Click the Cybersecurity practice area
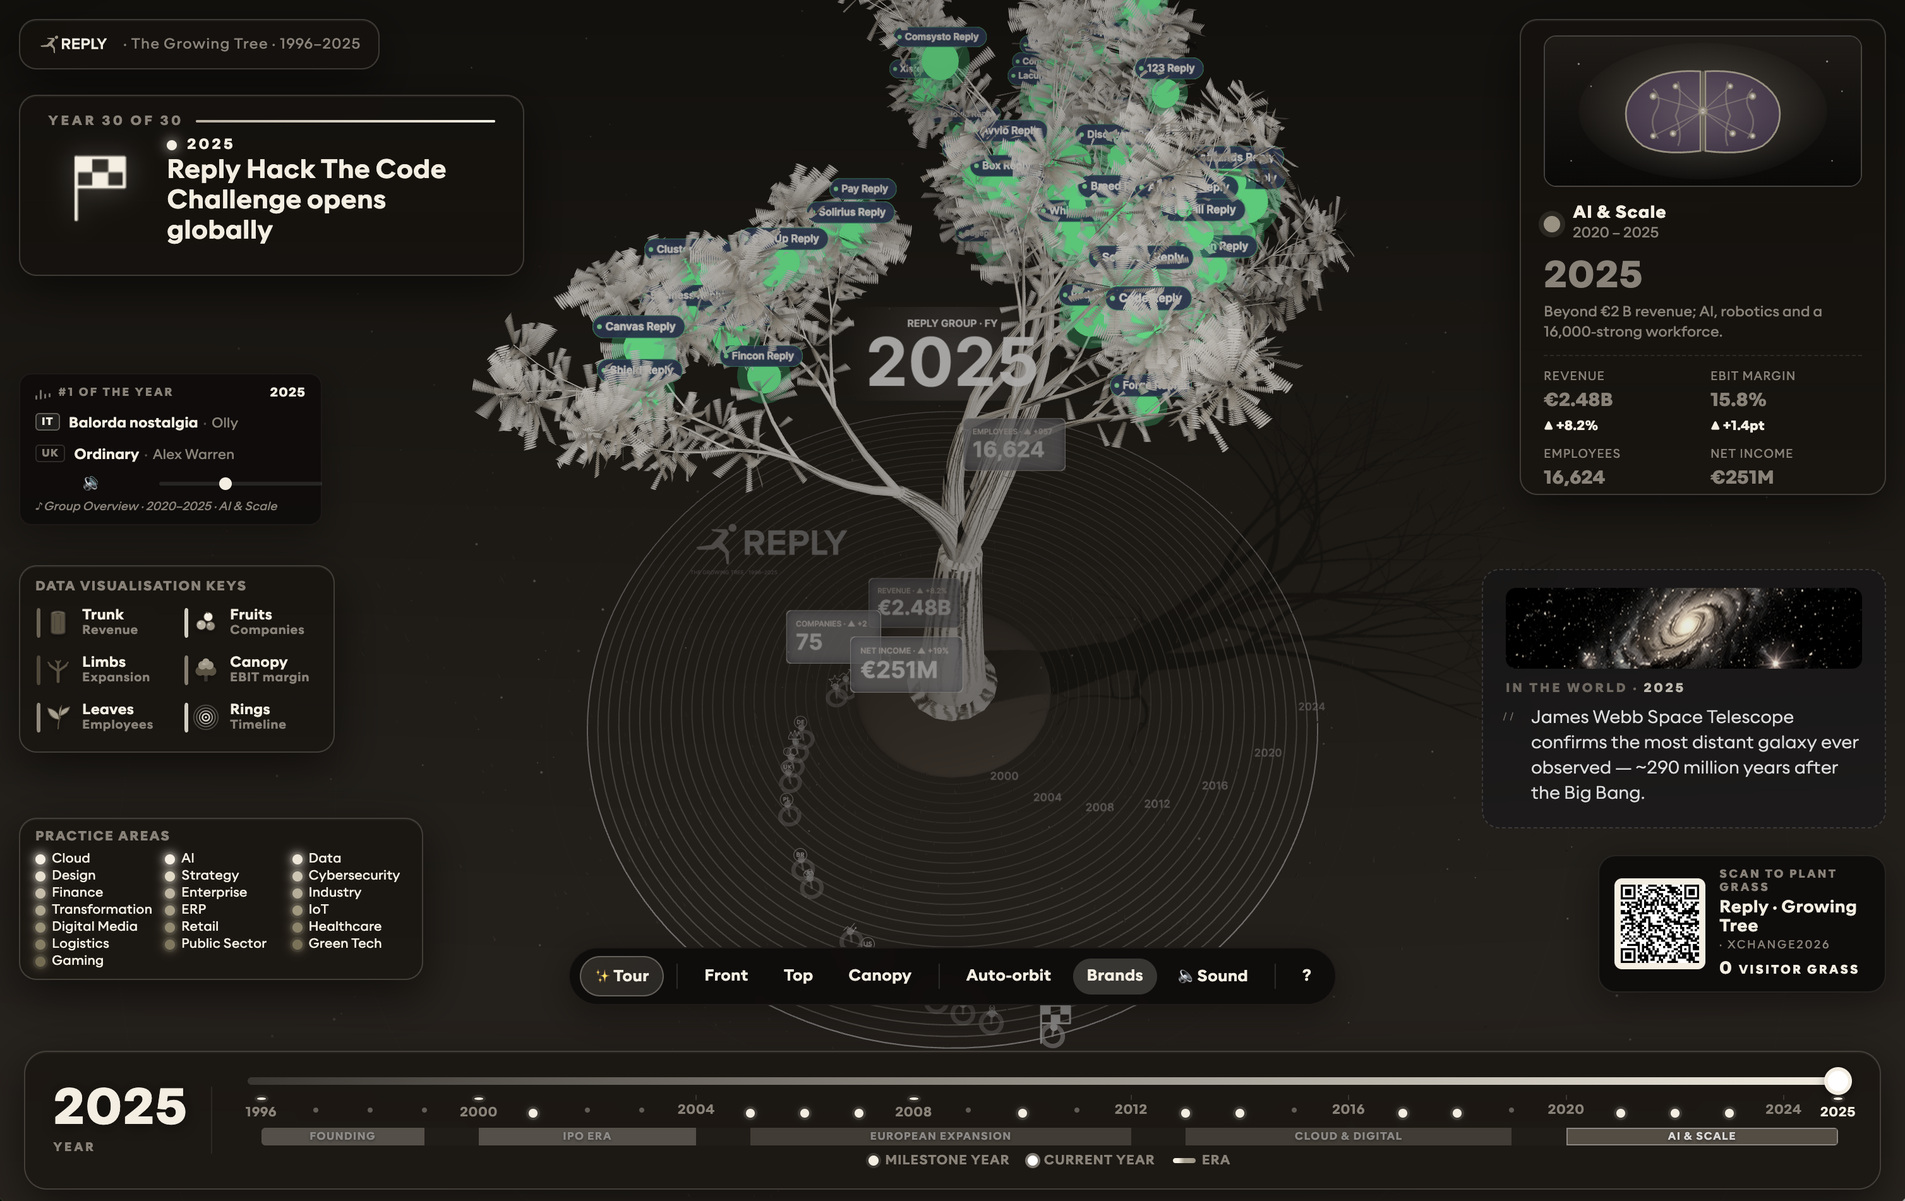This screenshot has width=1905, height=1201. point(353,876)
